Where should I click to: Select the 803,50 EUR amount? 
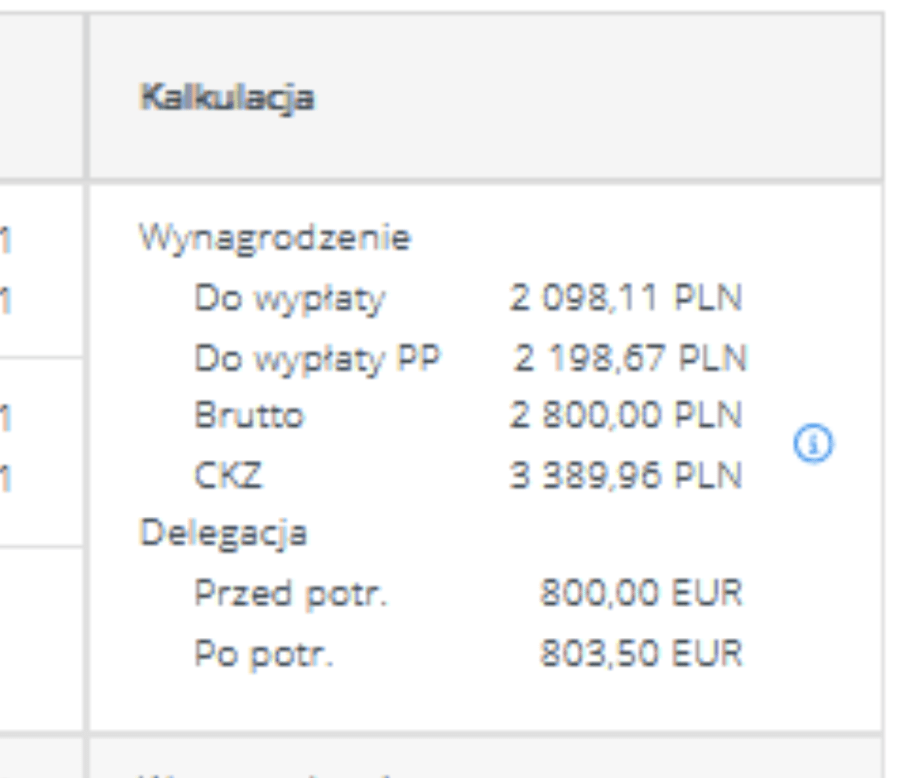click(x=641, y=653)
